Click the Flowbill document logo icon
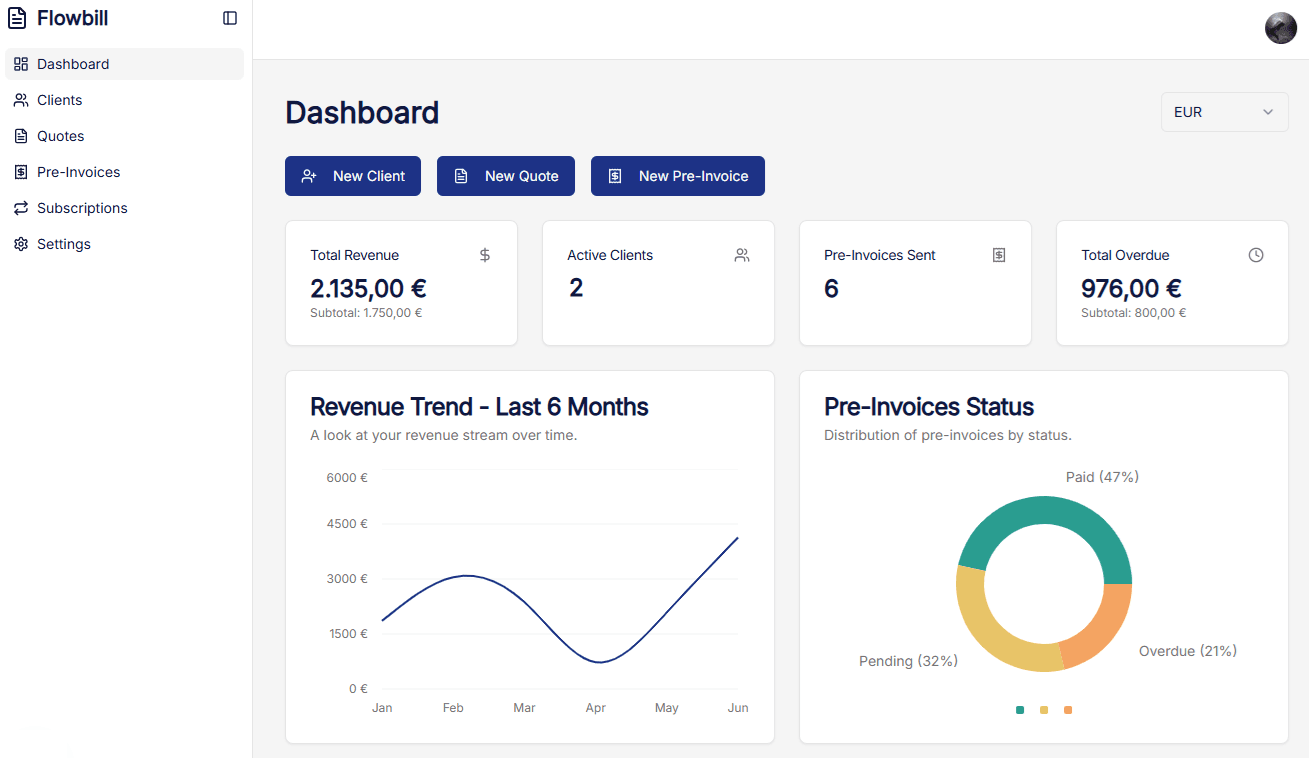Viewport: 1309px width, 758px height. pyautogui.click(x=18, y=17)
